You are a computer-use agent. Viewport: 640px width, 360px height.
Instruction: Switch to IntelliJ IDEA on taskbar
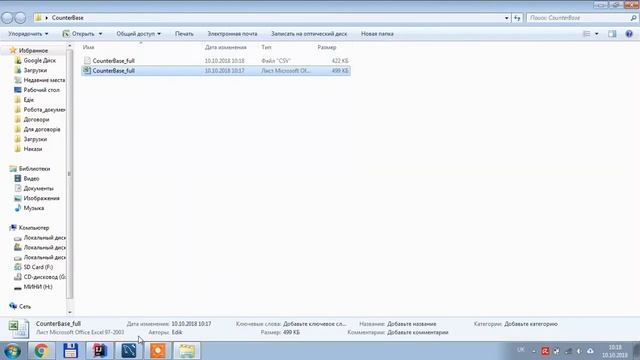click(100, 351)
